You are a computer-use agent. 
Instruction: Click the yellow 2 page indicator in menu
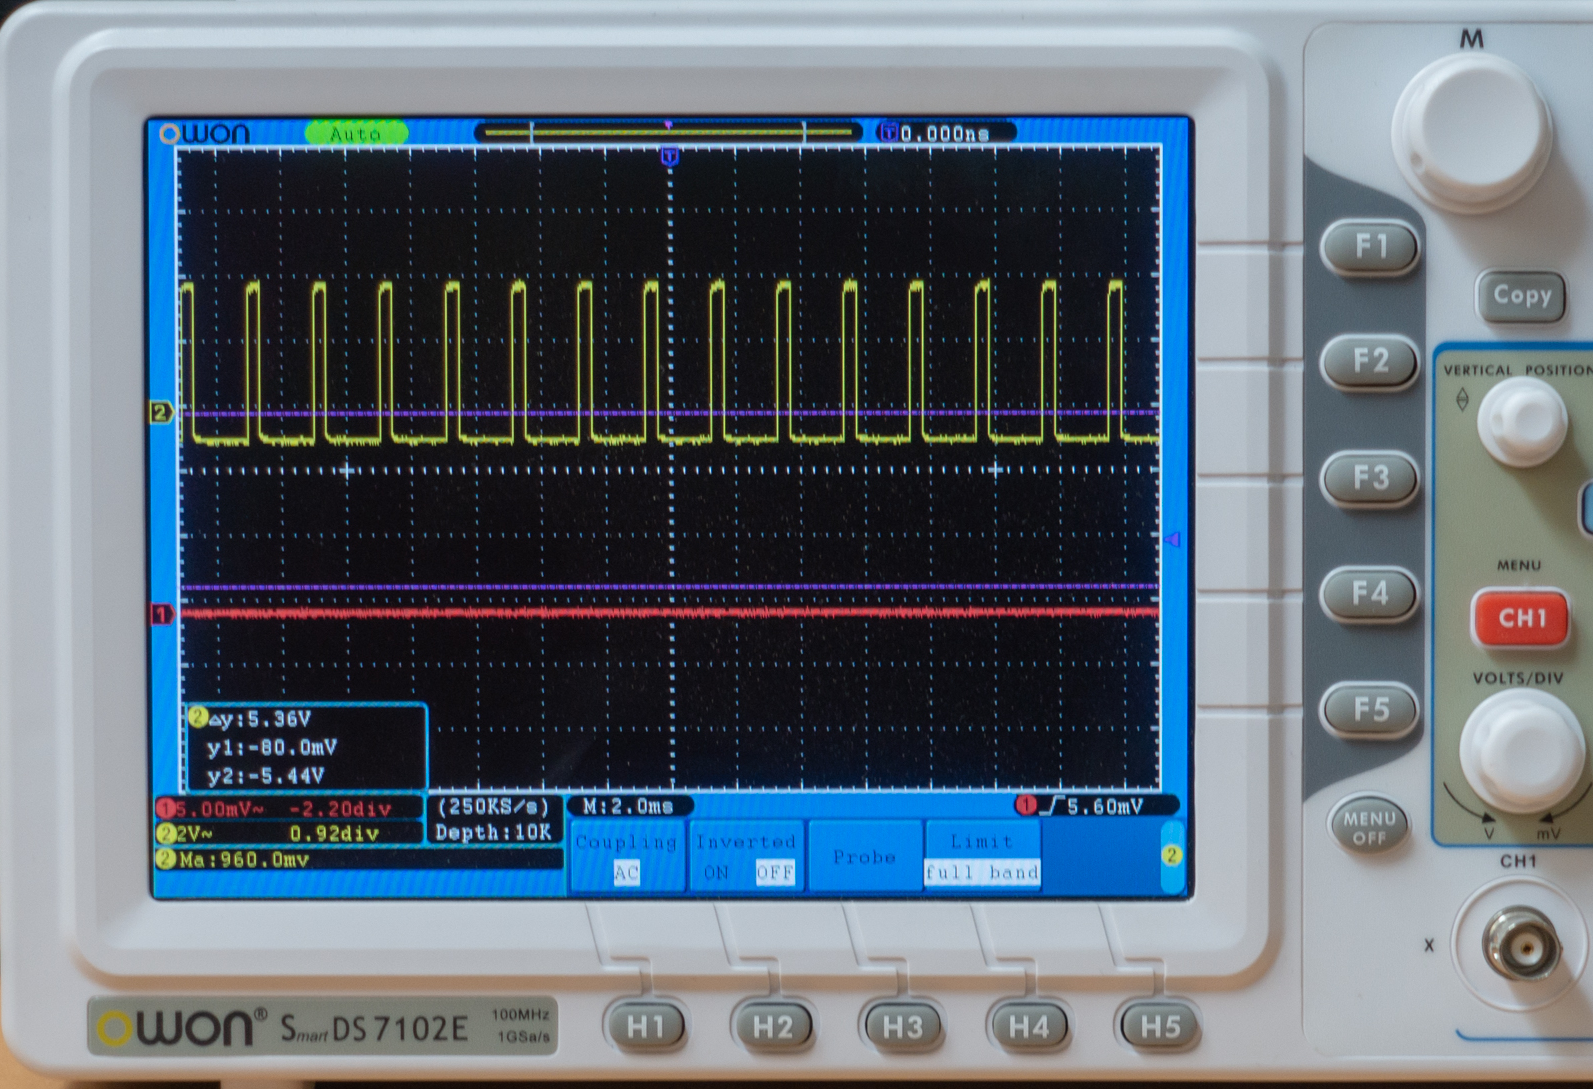point(1171,855)
